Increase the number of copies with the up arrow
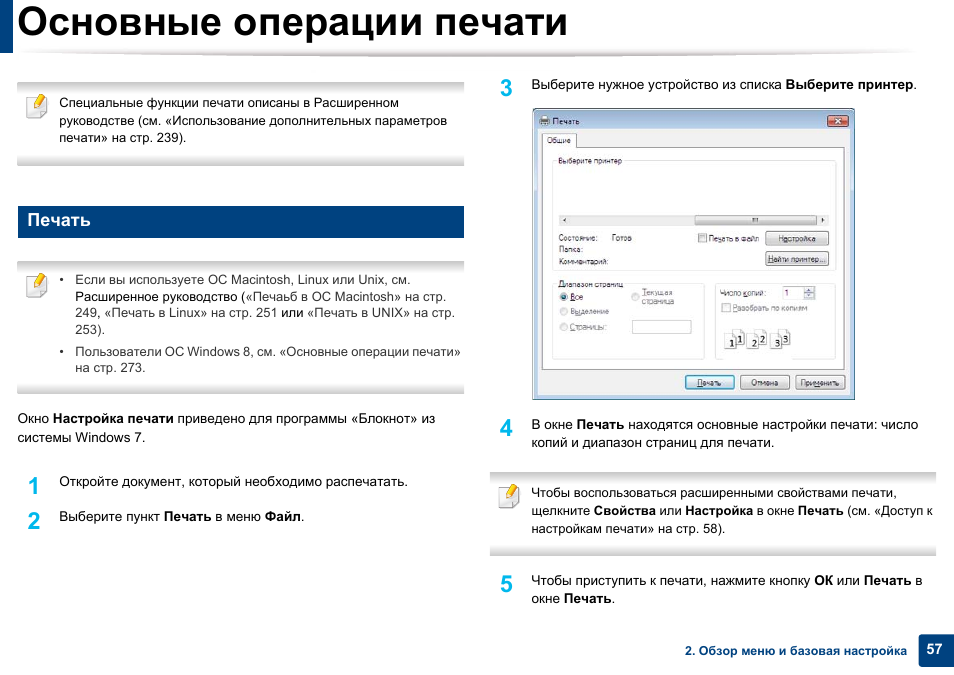This screenshot has width=954, height=675. tap(810, 289)
